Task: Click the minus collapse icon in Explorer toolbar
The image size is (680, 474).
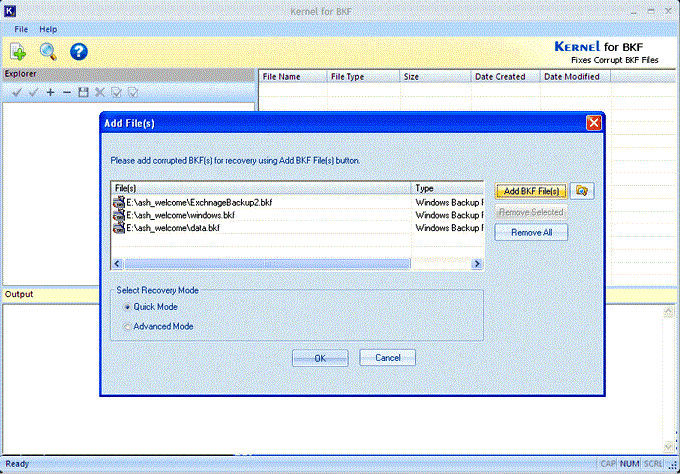Action: [67, 92]
